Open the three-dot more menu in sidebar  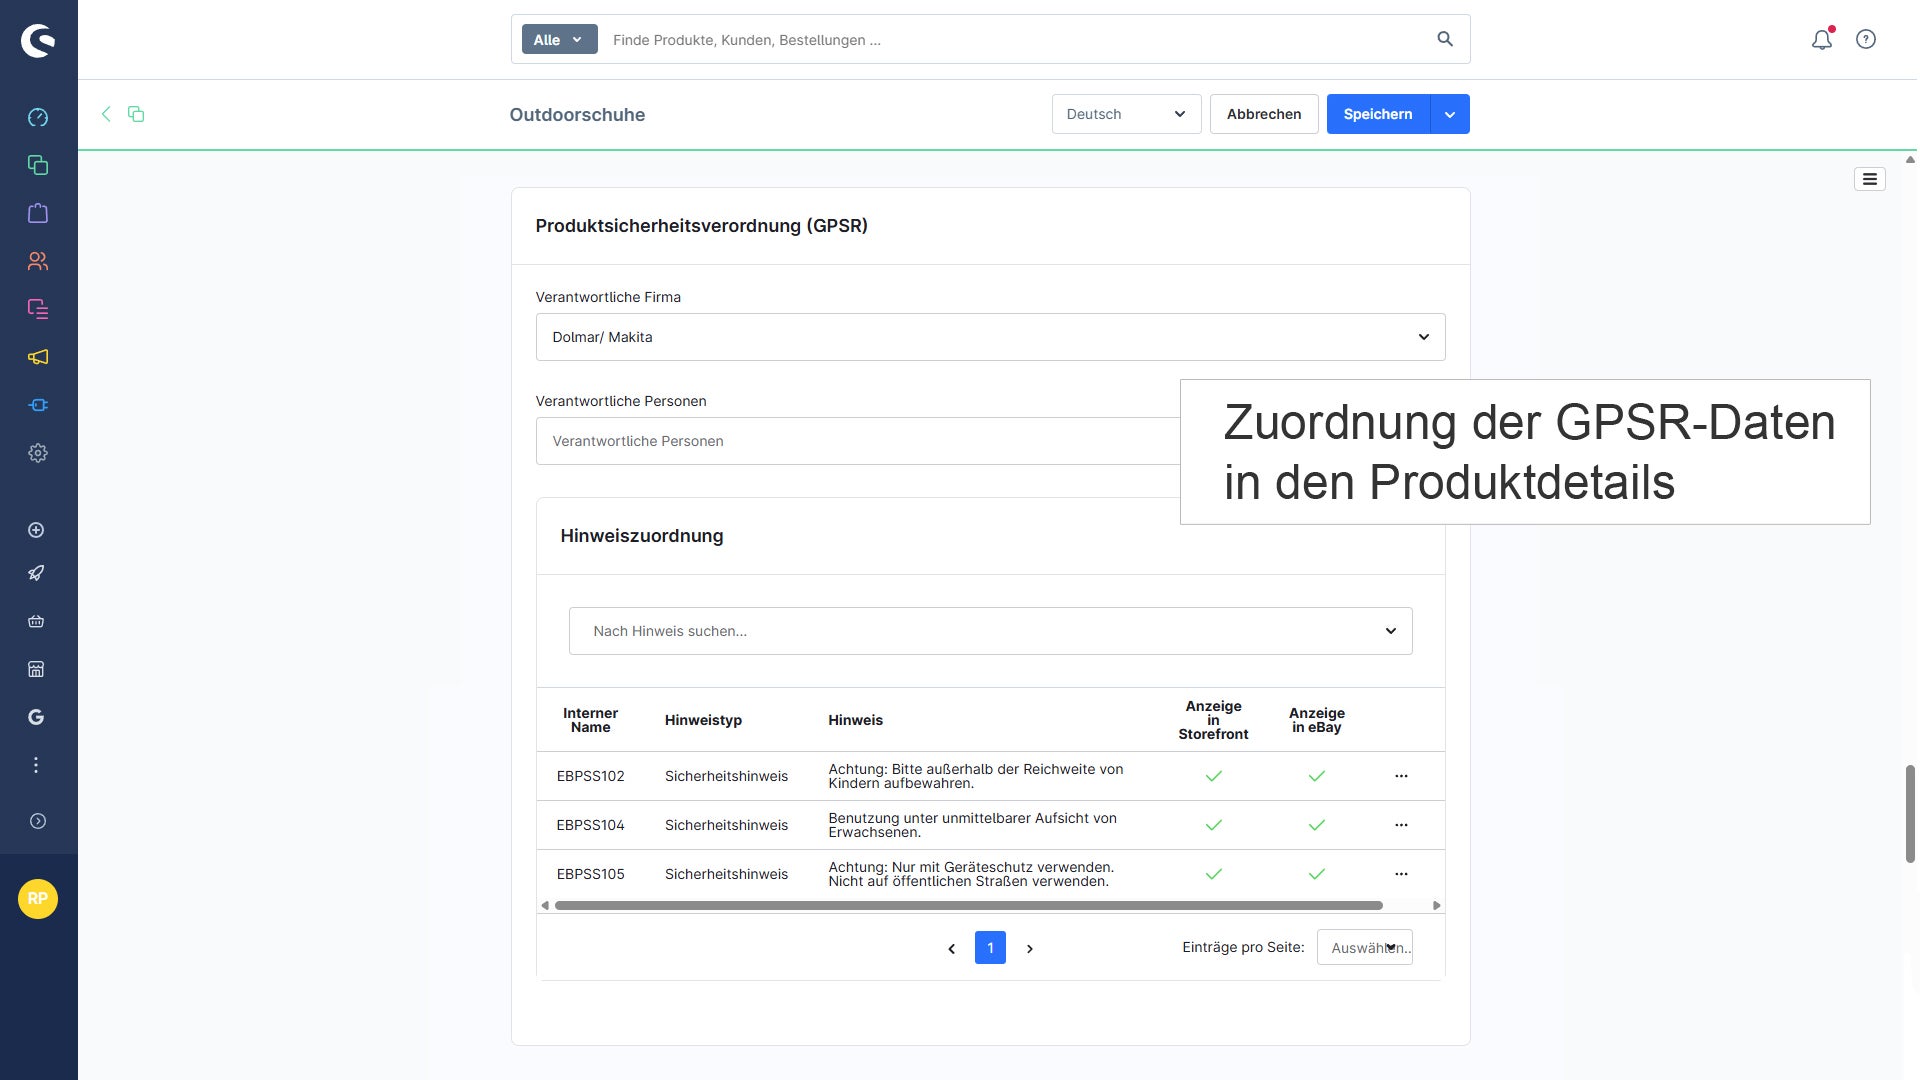36,765
